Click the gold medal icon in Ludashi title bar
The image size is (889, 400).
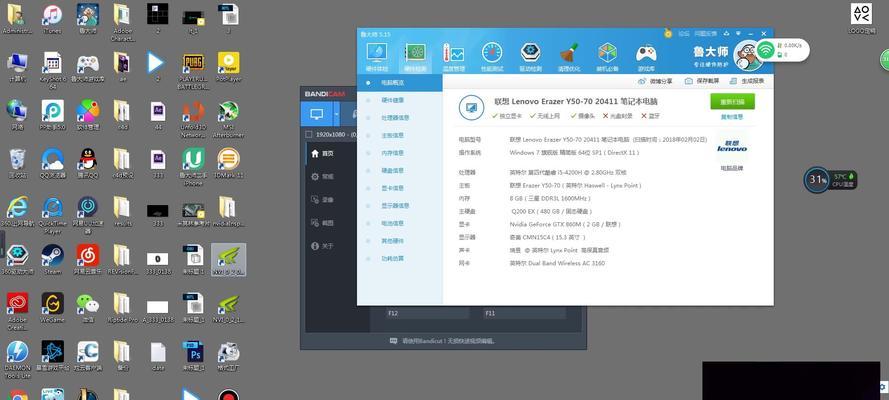pos(668,33)
